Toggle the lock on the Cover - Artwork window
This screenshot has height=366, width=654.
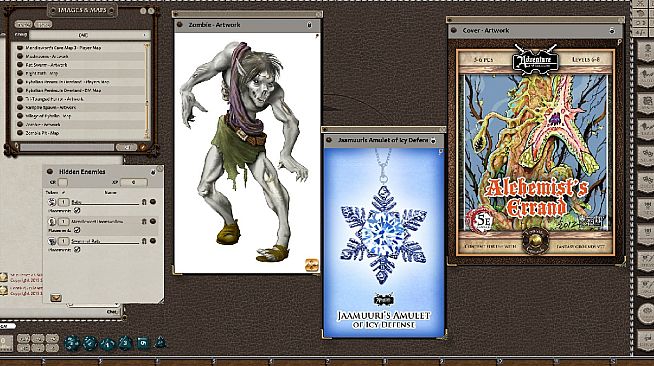tap(612, 30)
